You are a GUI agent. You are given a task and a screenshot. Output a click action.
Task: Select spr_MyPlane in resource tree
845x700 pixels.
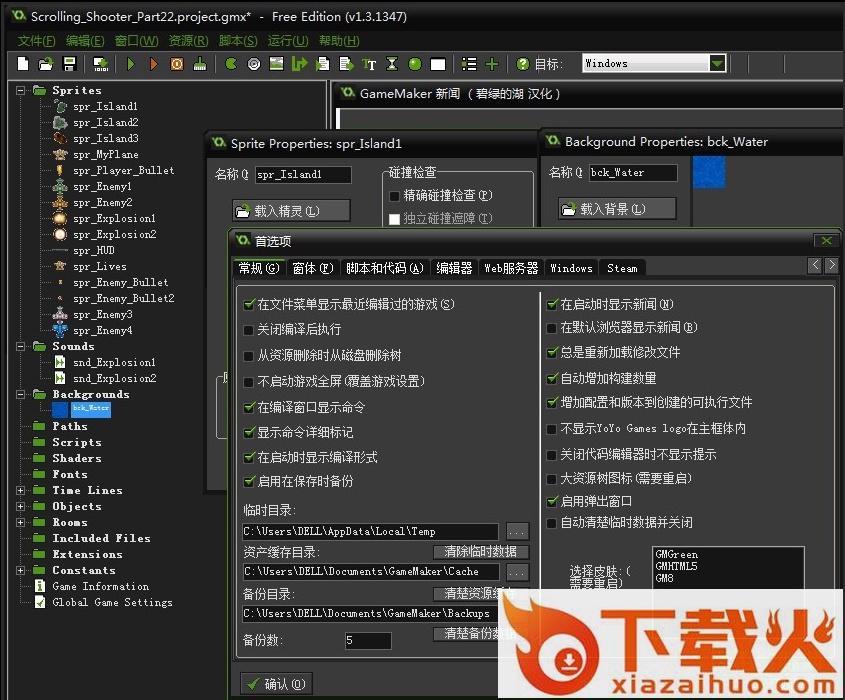click(106, 155)
